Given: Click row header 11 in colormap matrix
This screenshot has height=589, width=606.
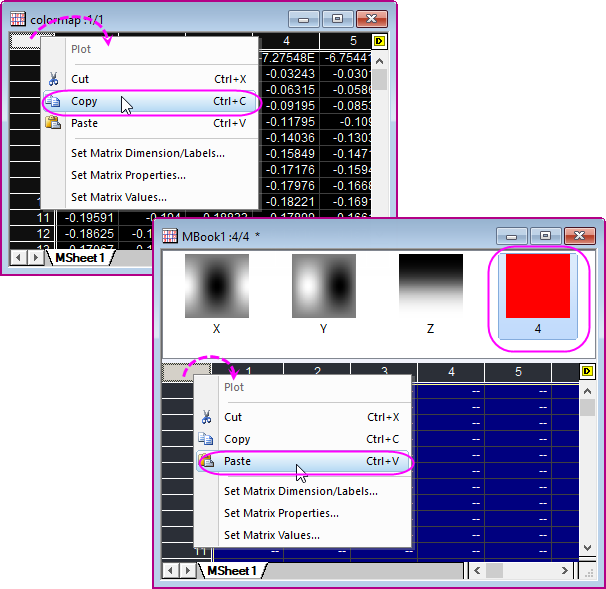Looking at the screenshot, I should tap(33, 218).
